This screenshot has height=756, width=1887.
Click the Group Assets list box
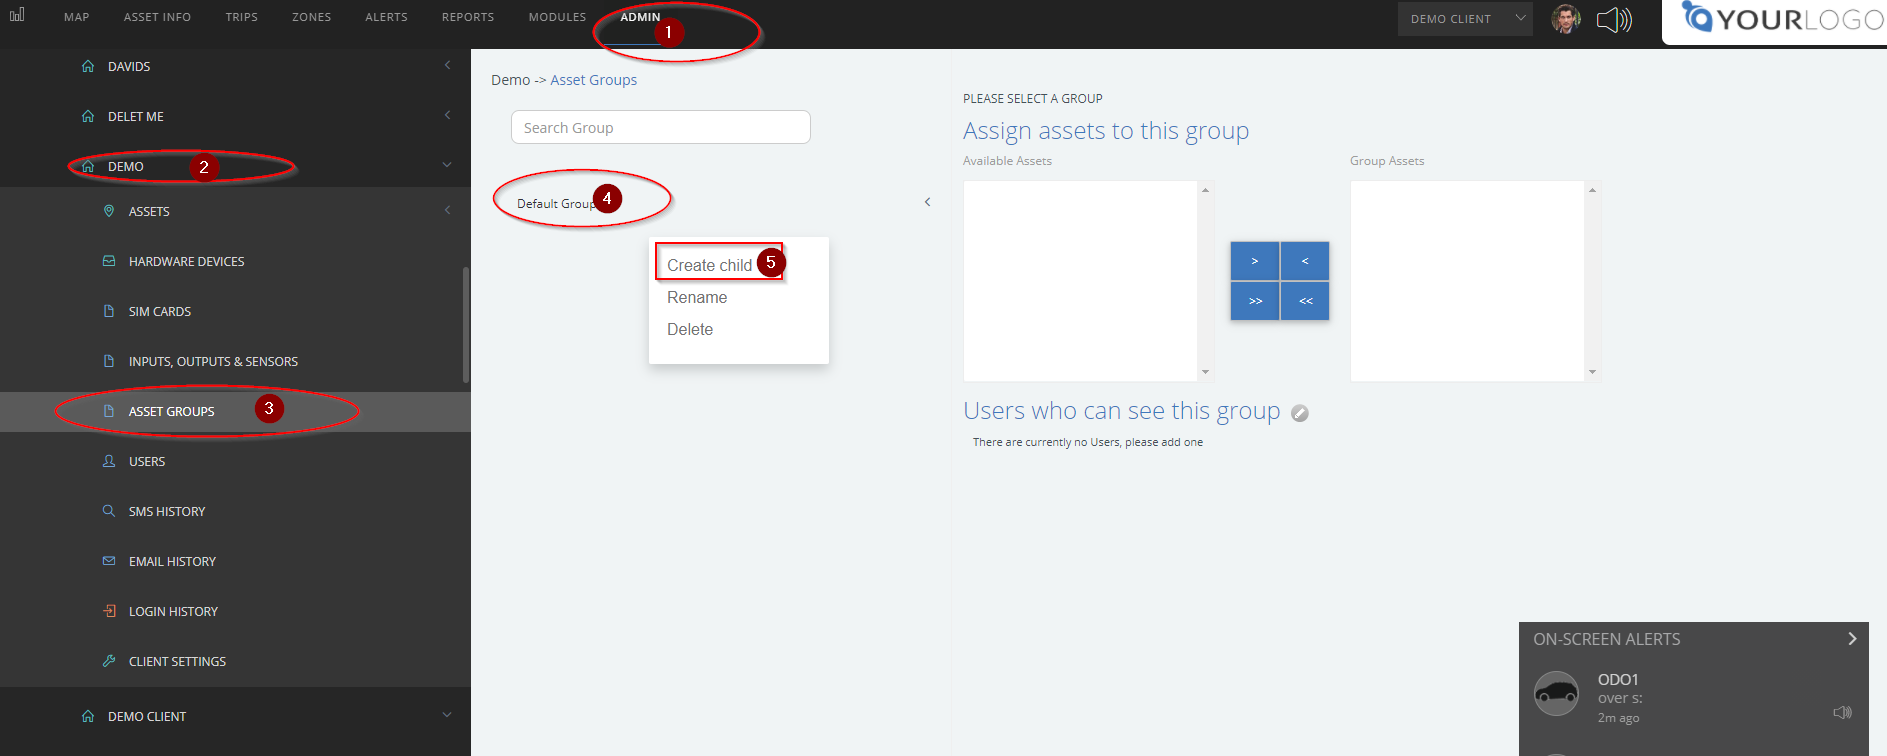point(1467,281)
